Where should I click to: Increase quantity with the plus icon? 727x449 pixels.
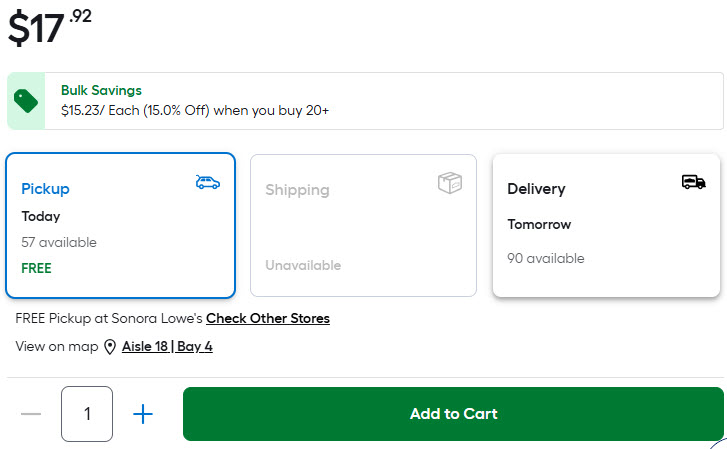pyautogui.click(x=143, y=414)
